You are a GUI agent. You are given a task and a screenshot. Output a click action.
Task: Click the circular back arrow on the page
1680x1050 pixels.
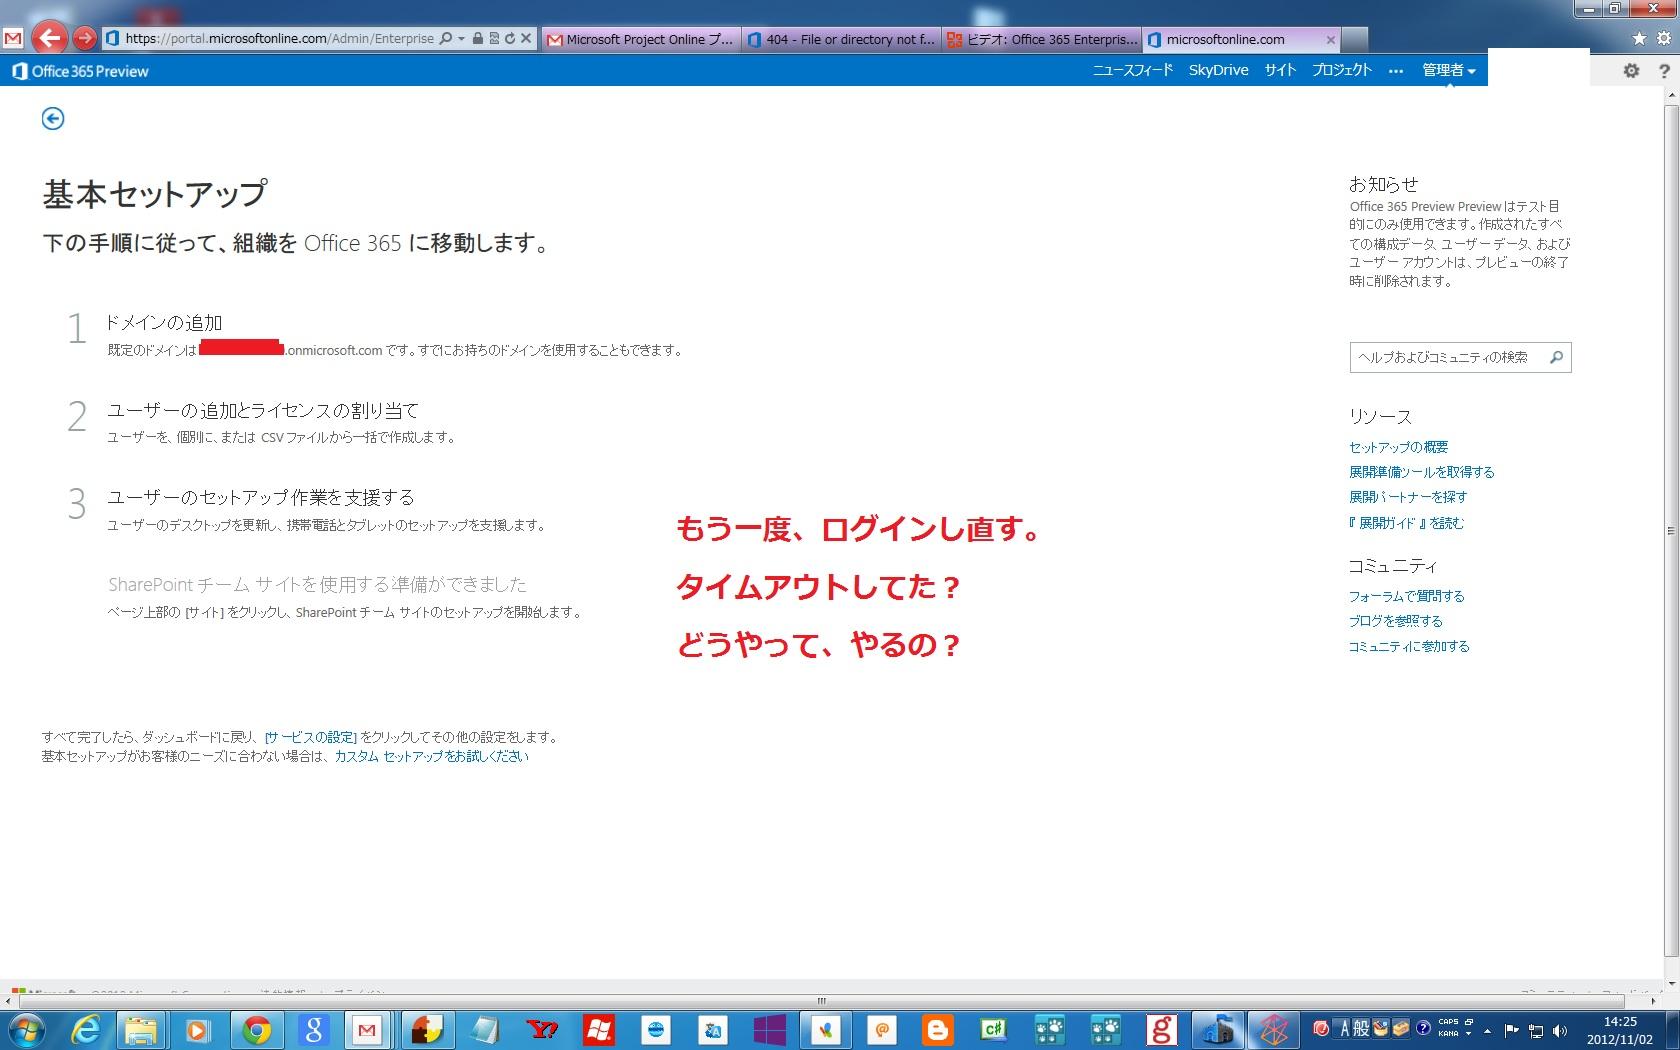(x=53, y=119)
